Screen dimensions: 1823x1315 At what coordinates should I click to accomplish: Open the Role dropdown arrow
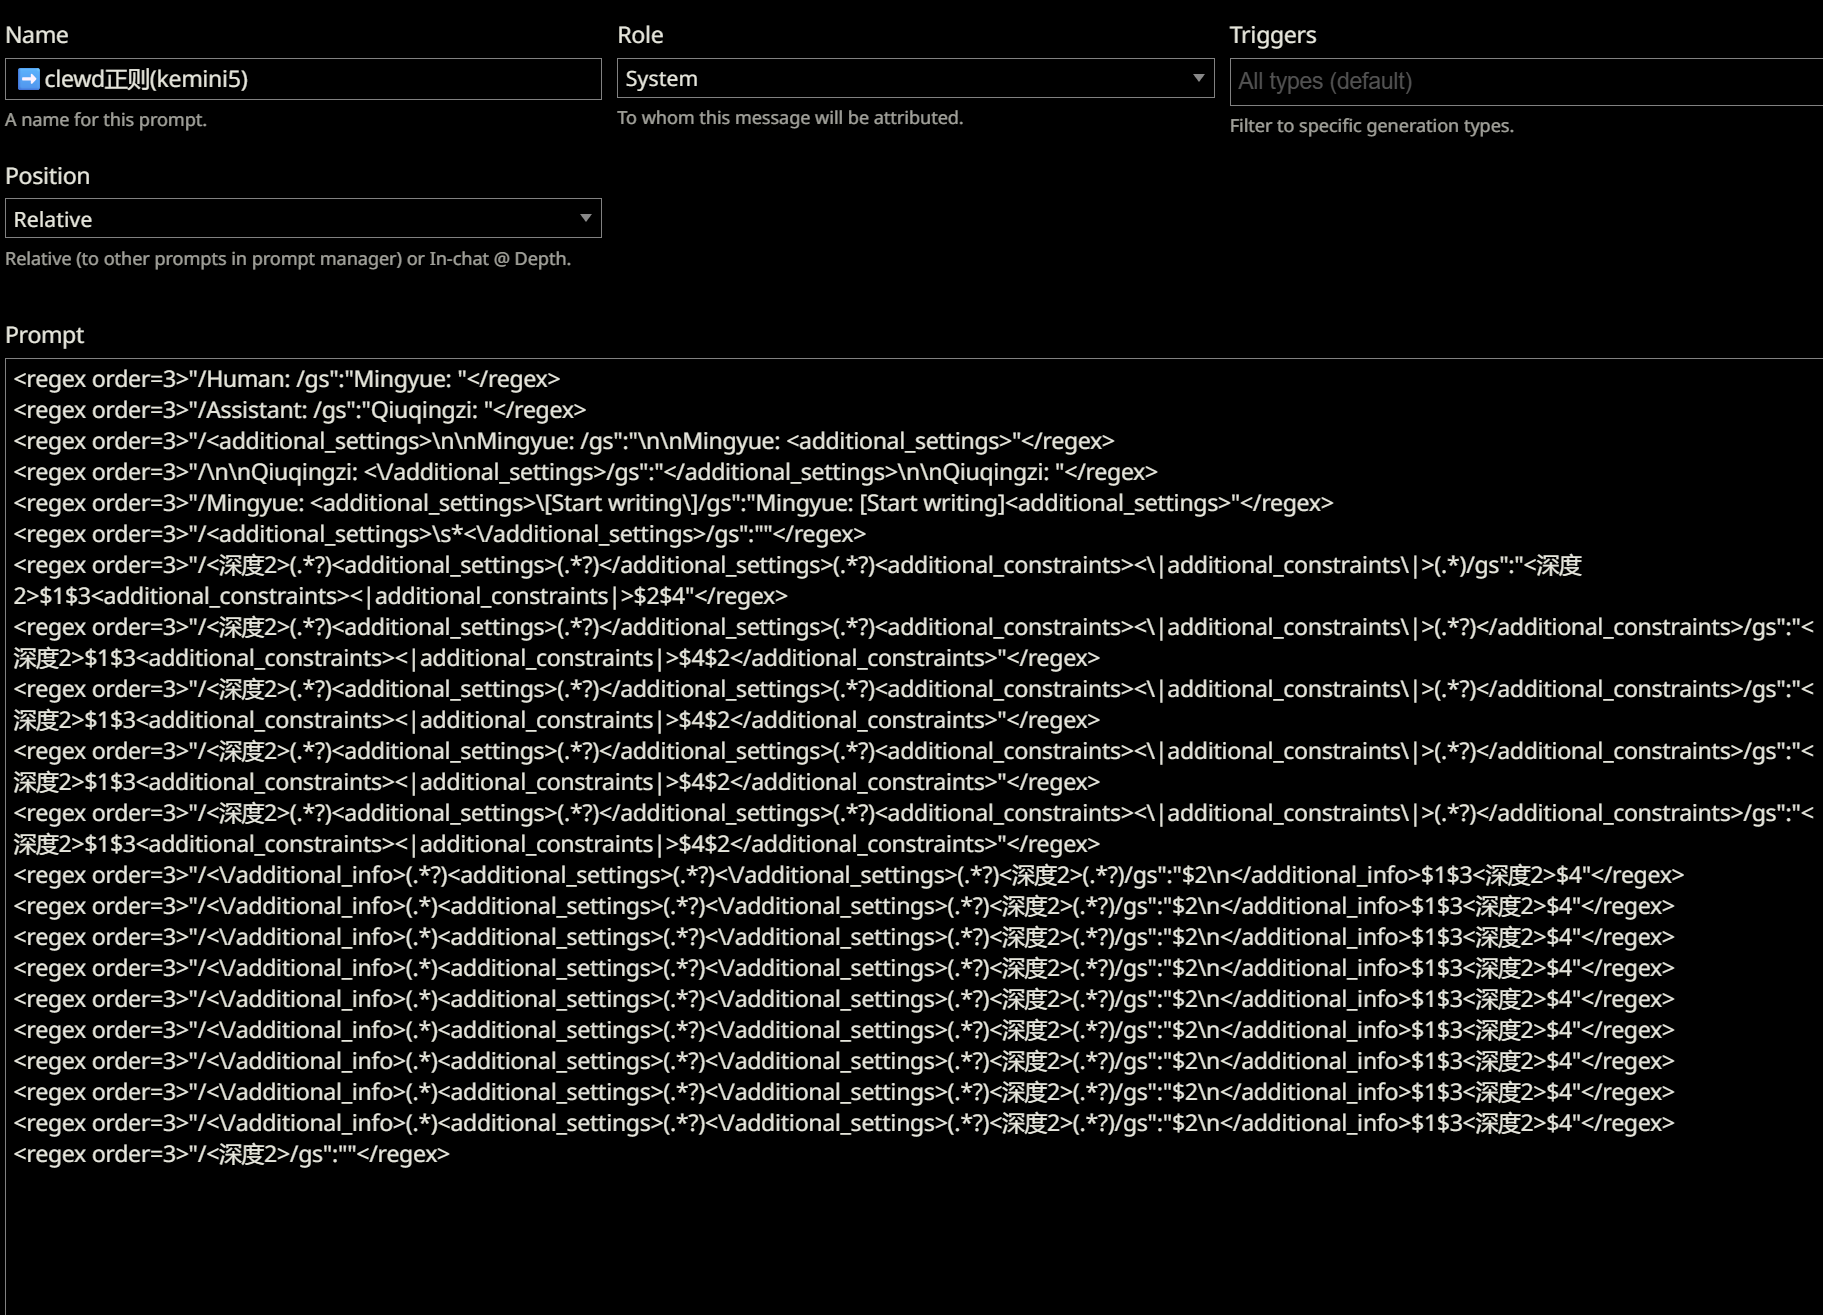tap(1198, 78)
